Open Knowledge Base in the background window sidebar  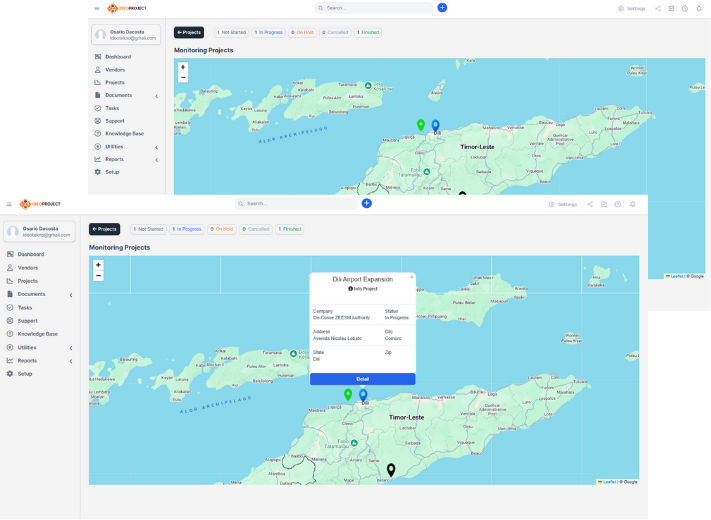(x=124, y=133)
